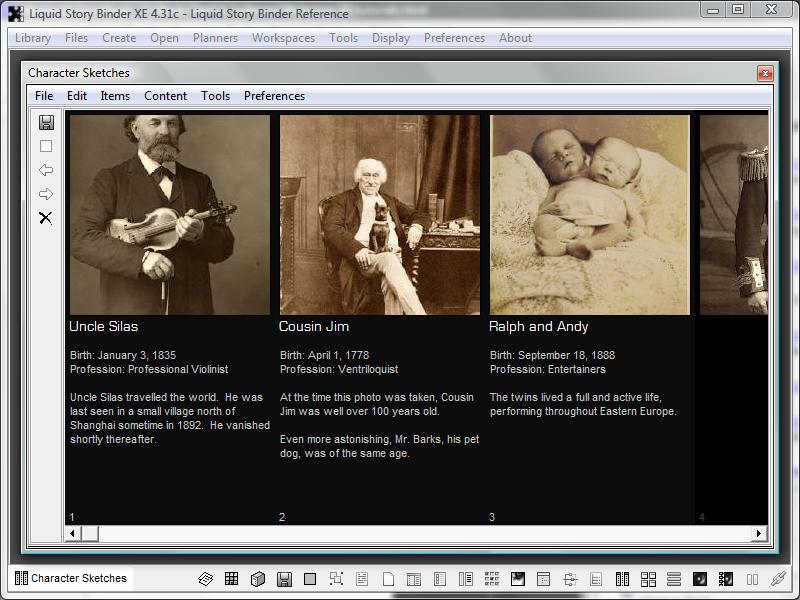Click the X delete icon in the sidebar
Viewport: 800px width, 600px height.
coord(46,218)
